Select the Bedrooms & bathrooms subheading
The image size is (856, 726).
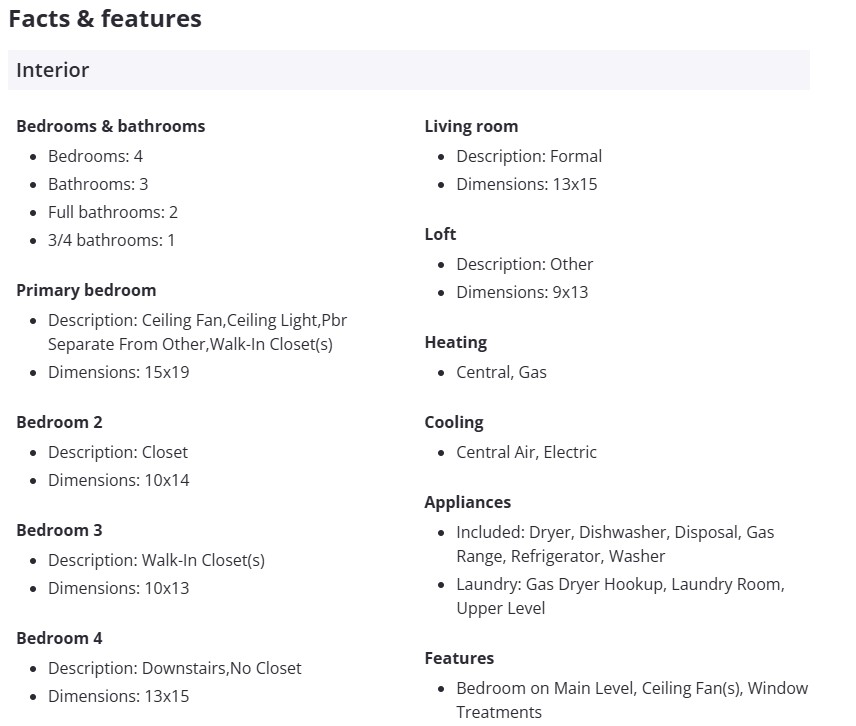tap(110, 126)
